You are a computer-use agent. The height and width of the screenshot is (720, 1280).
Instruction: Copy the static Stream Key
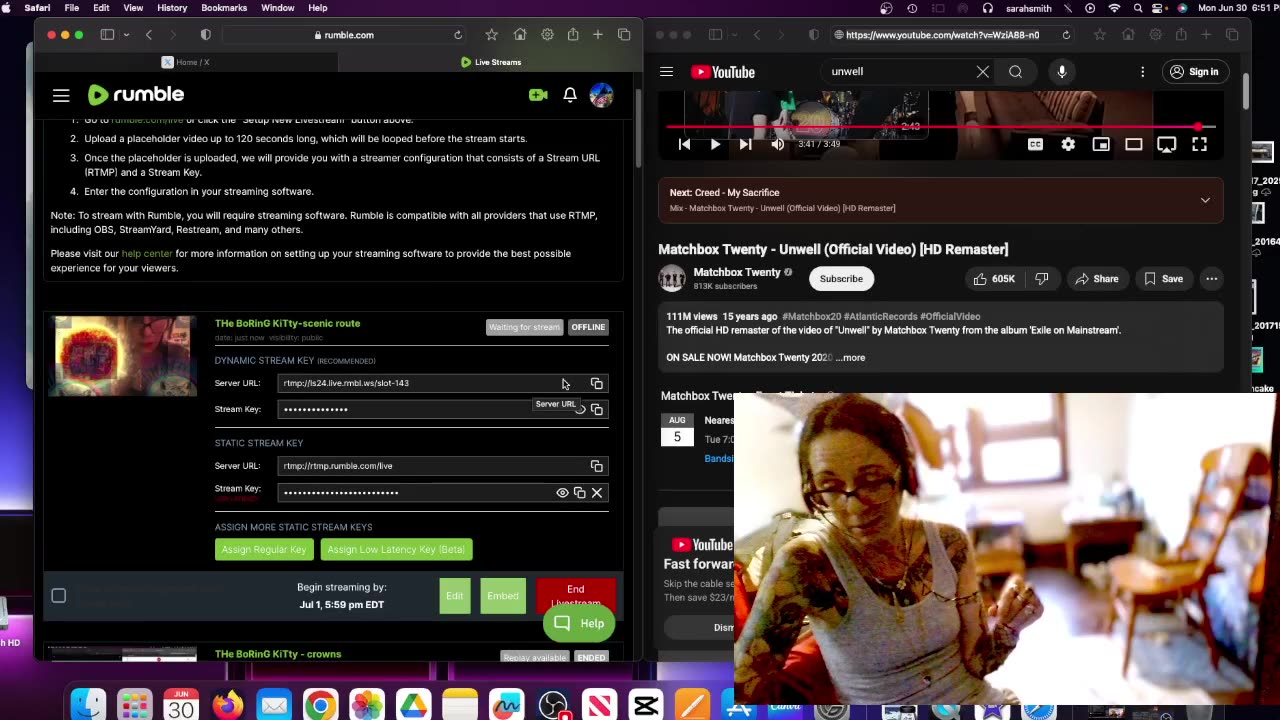pyautogui.click(x=580, y=493)
